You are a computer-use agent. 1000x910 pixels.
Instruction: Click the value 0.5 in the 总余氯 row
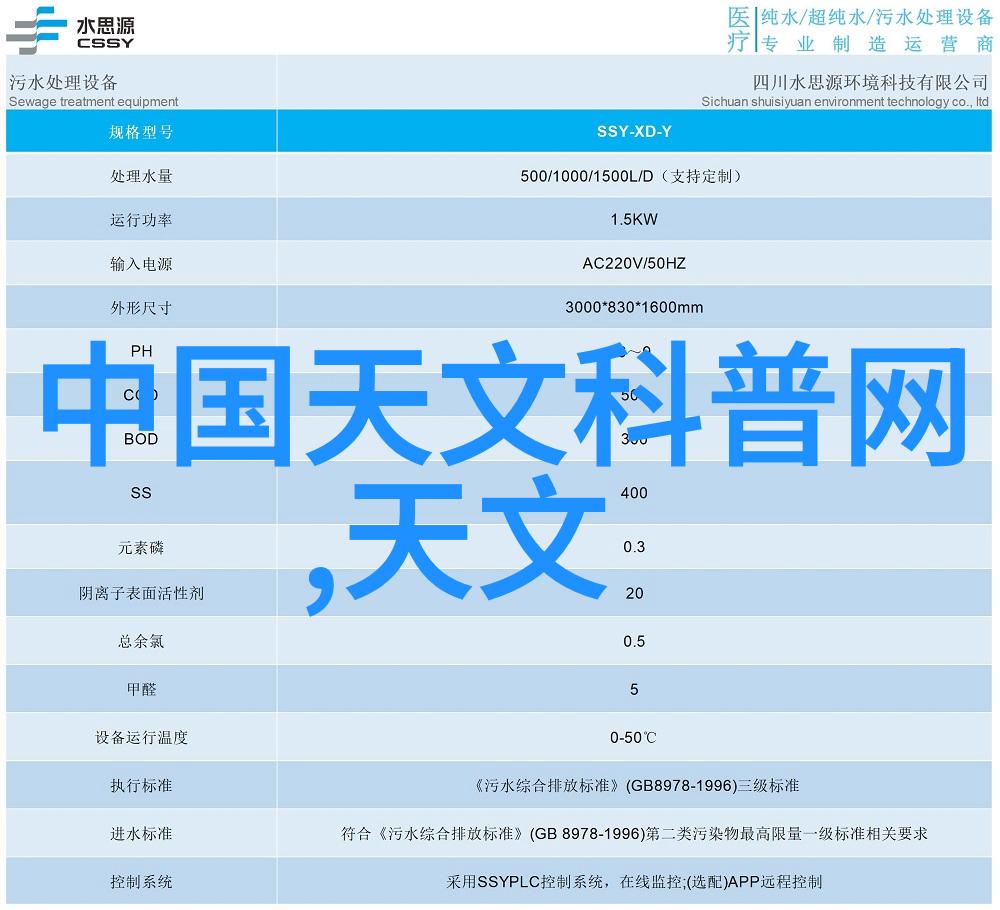point(634,641)
